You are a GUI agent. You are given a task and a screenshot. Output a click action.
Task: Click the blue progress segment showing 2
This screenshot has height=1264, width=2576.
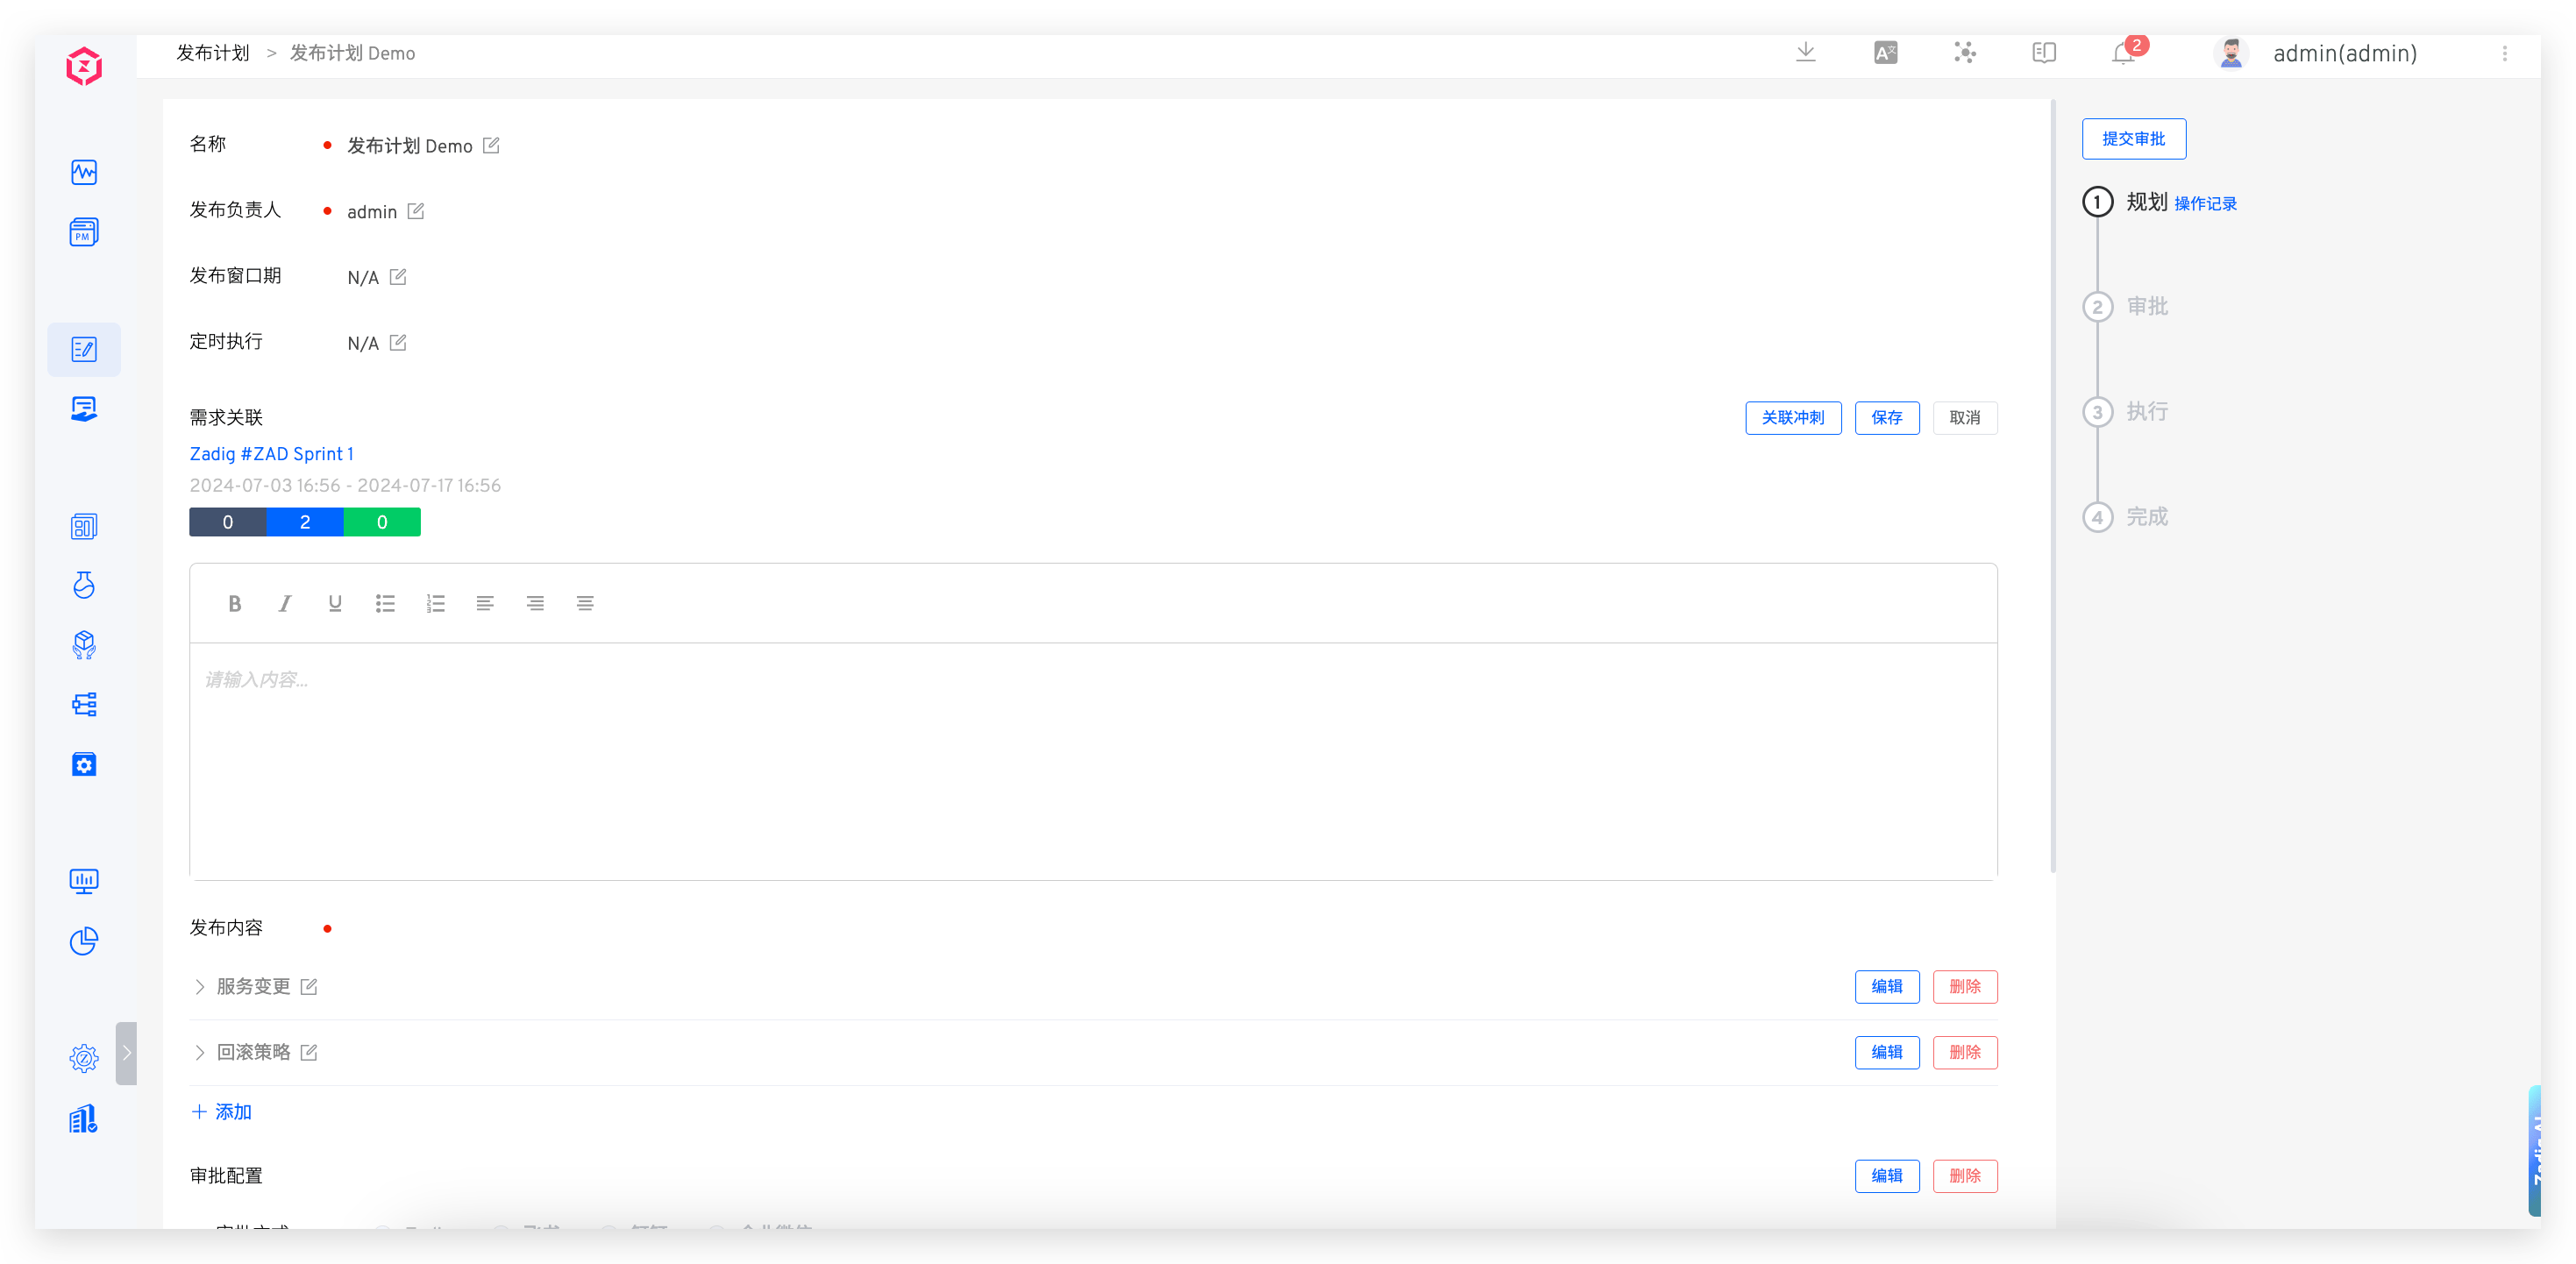305,522
